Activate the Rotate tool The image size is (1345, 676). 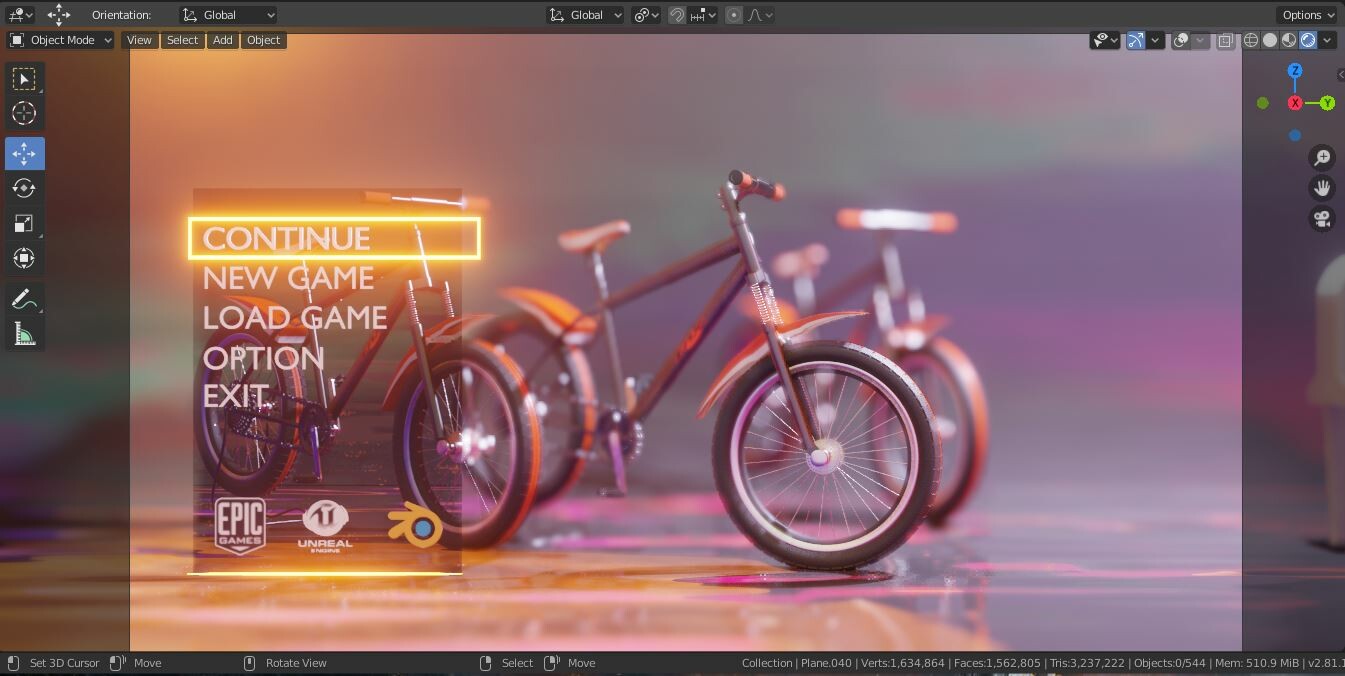coord(24,188)
